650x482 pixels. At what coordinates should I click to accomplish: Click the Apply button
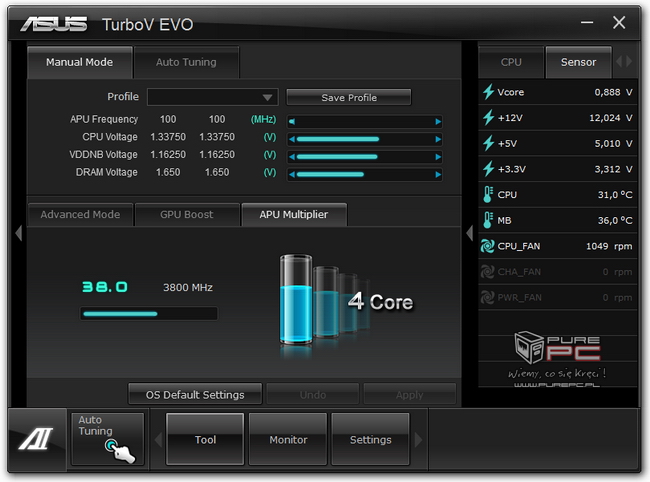pyautogui.click(x=410, y=395)
